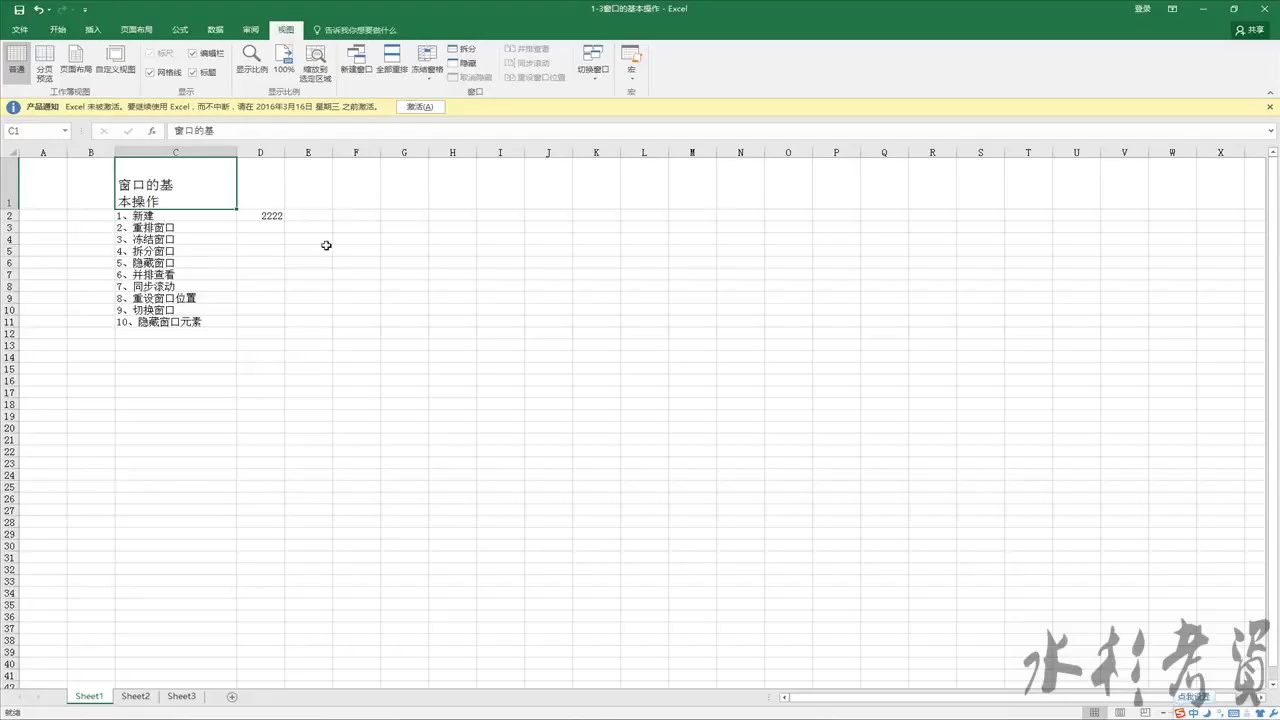
Task: Switch to 分页预览 page break preview
Action: click(x=45, y=63)
